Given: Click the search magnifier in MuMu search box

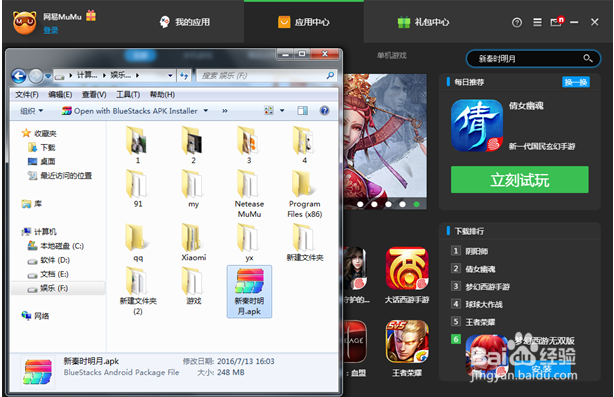Looking at the screenshot, I should coord(587,58).
